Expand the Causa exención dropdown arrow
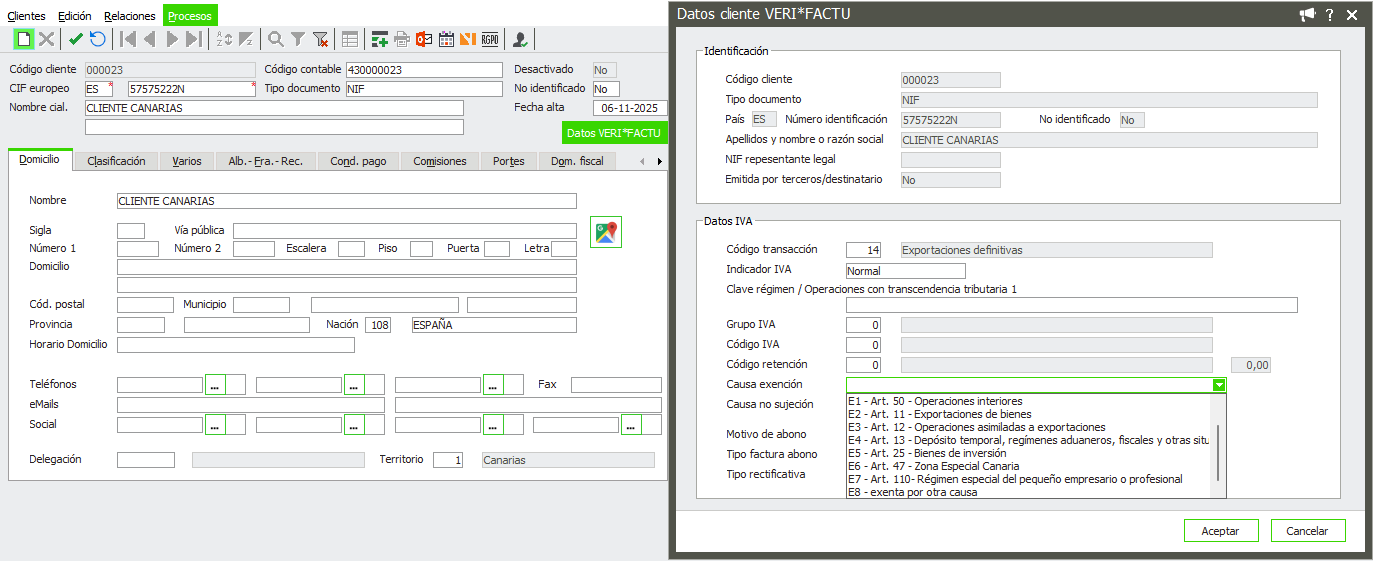The image size is (1373, 561). click(x=1218, y=385)
